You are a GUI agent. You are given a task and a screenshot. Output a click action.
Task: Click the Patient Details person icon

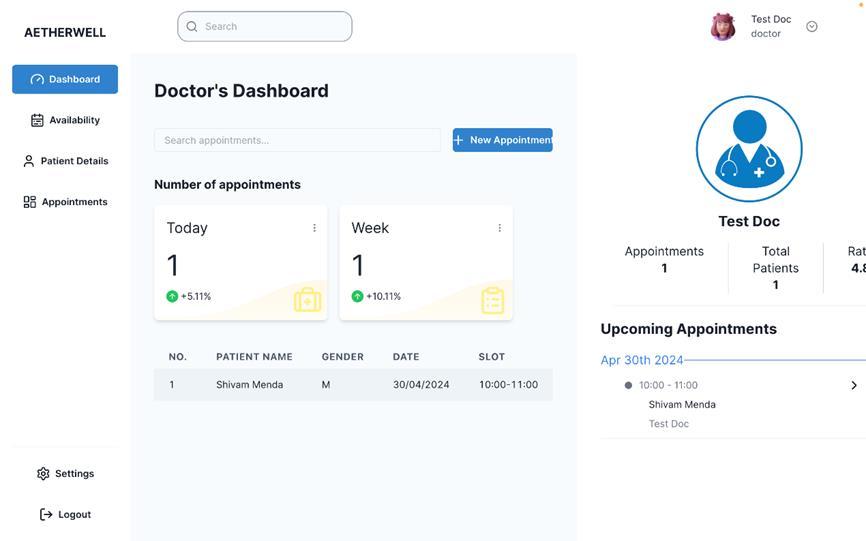coord(29,161)
